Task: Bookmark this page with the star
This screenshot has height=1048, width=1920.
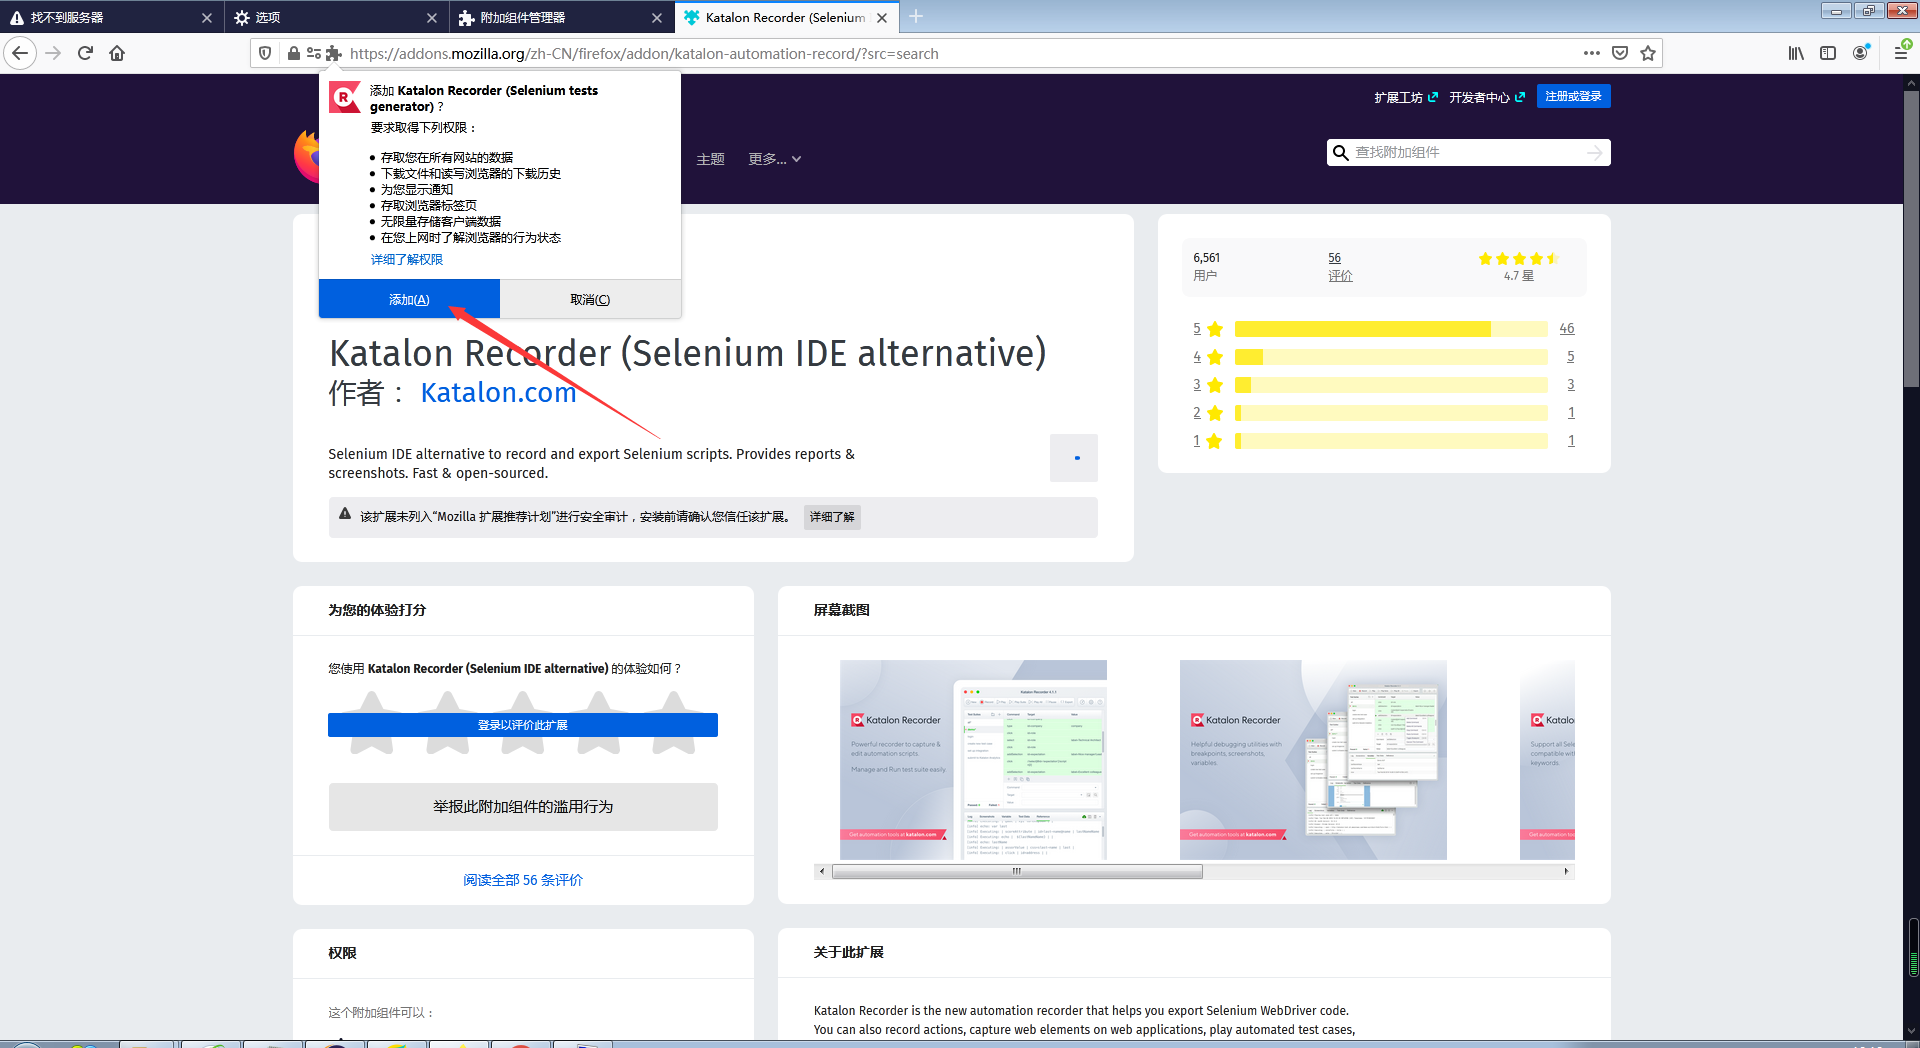Action: 1648,53
